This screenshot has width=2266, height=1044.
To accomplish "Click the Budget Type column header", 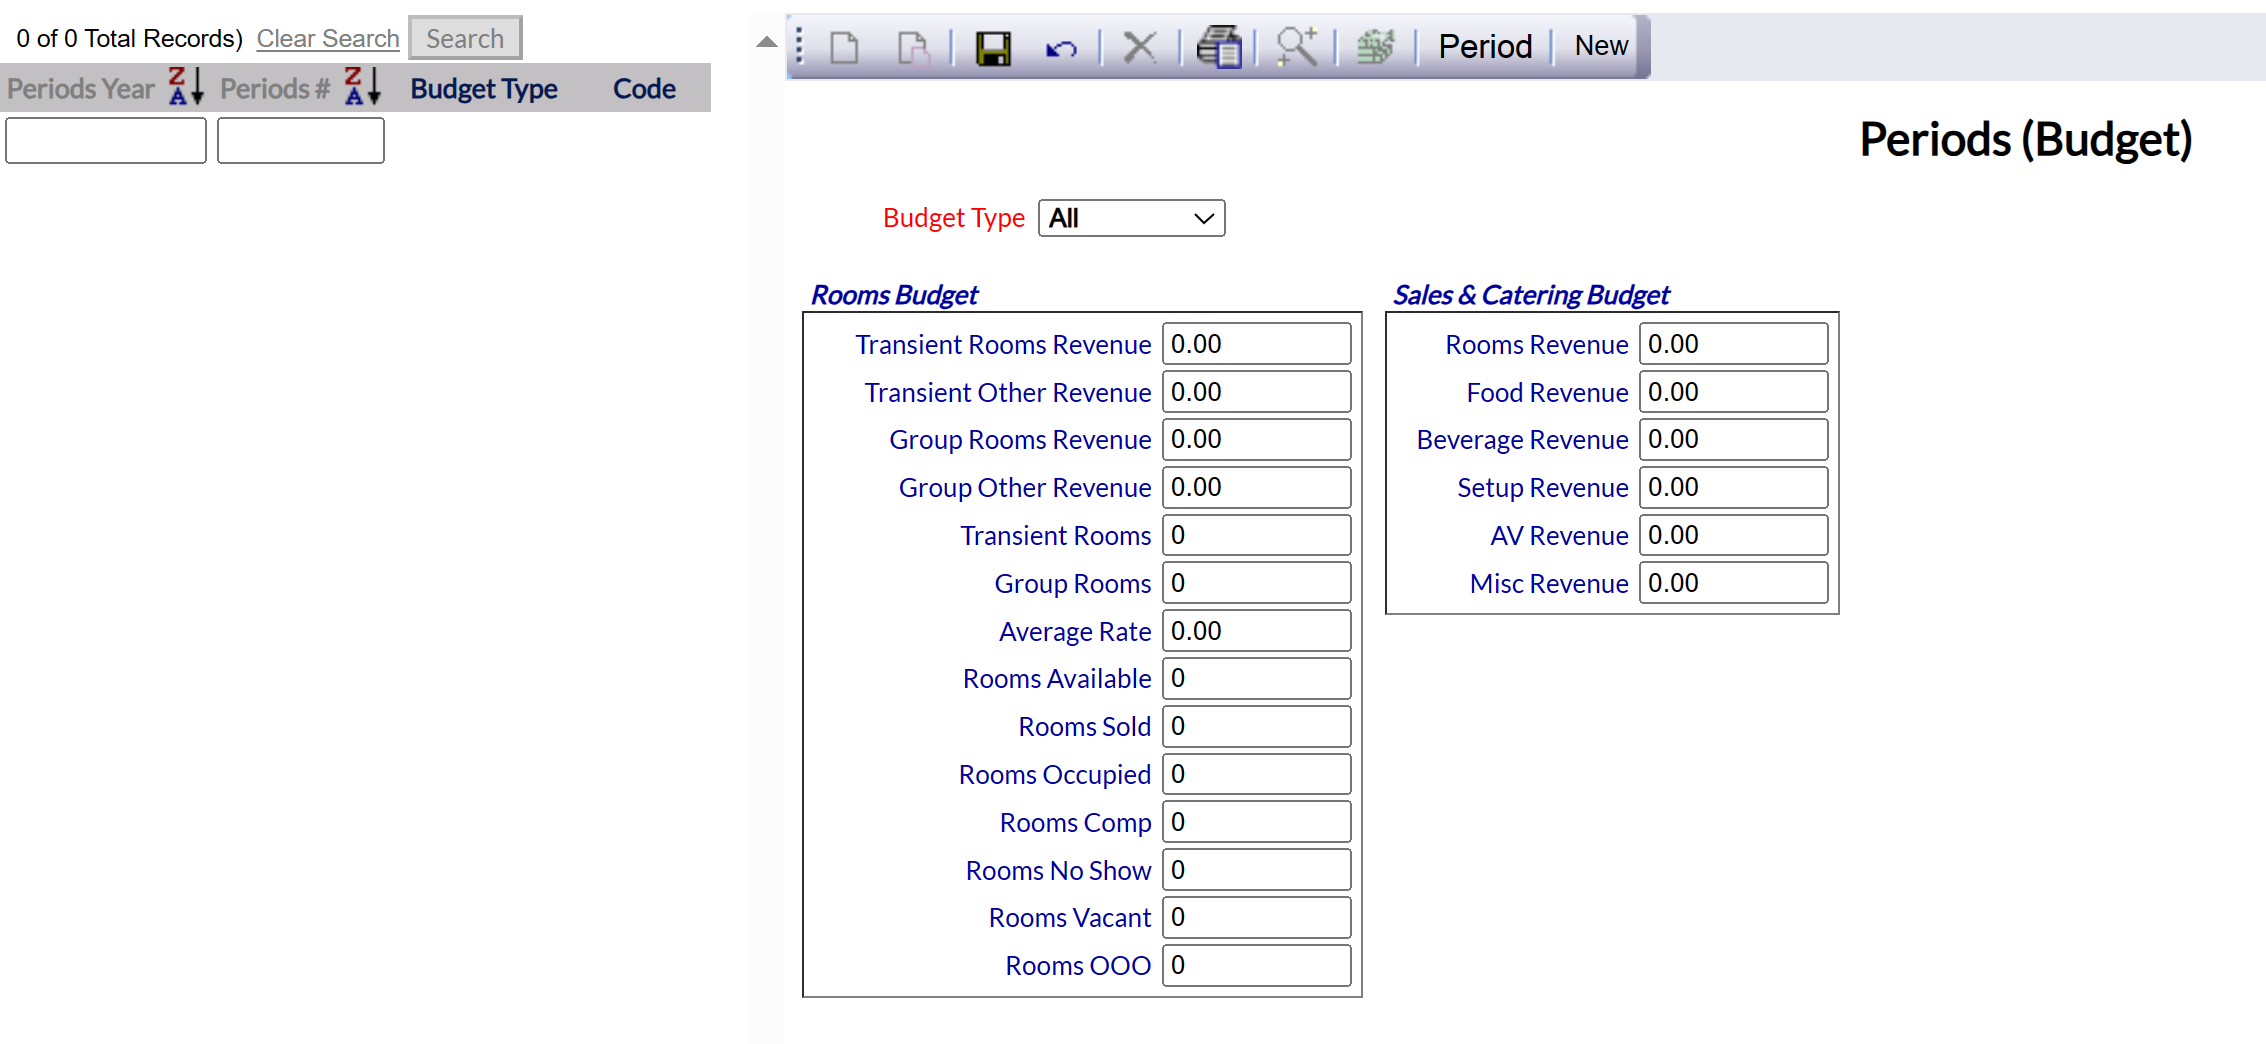I will [484, 89].
